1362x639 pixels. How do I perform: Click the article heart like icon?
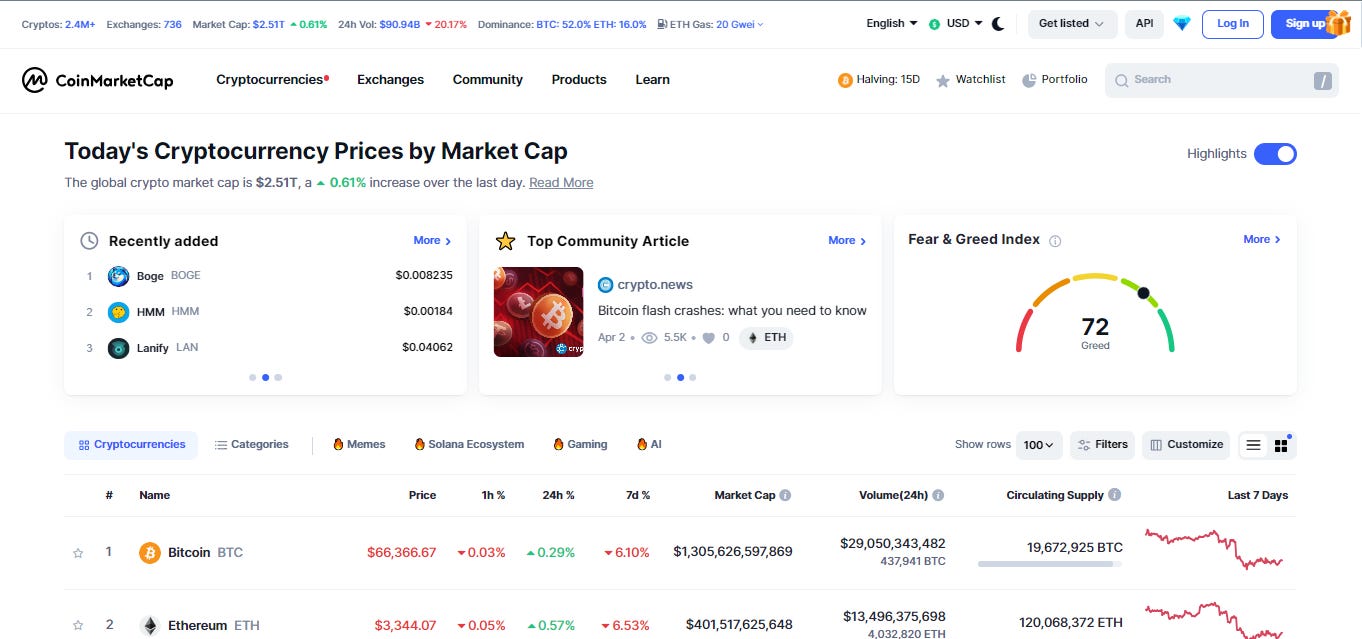[x=709, y=338]
